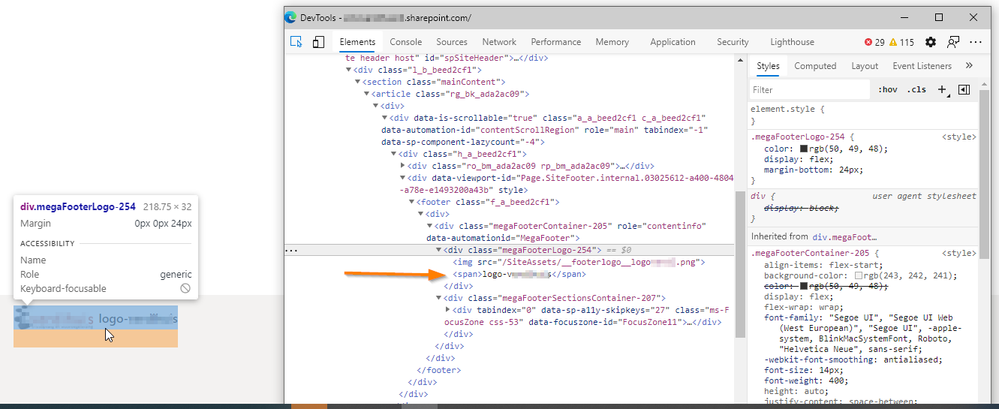This screenshot has height=409, width=999.
Task: Click the red errors count 29
Action: [x=874, y=42]
